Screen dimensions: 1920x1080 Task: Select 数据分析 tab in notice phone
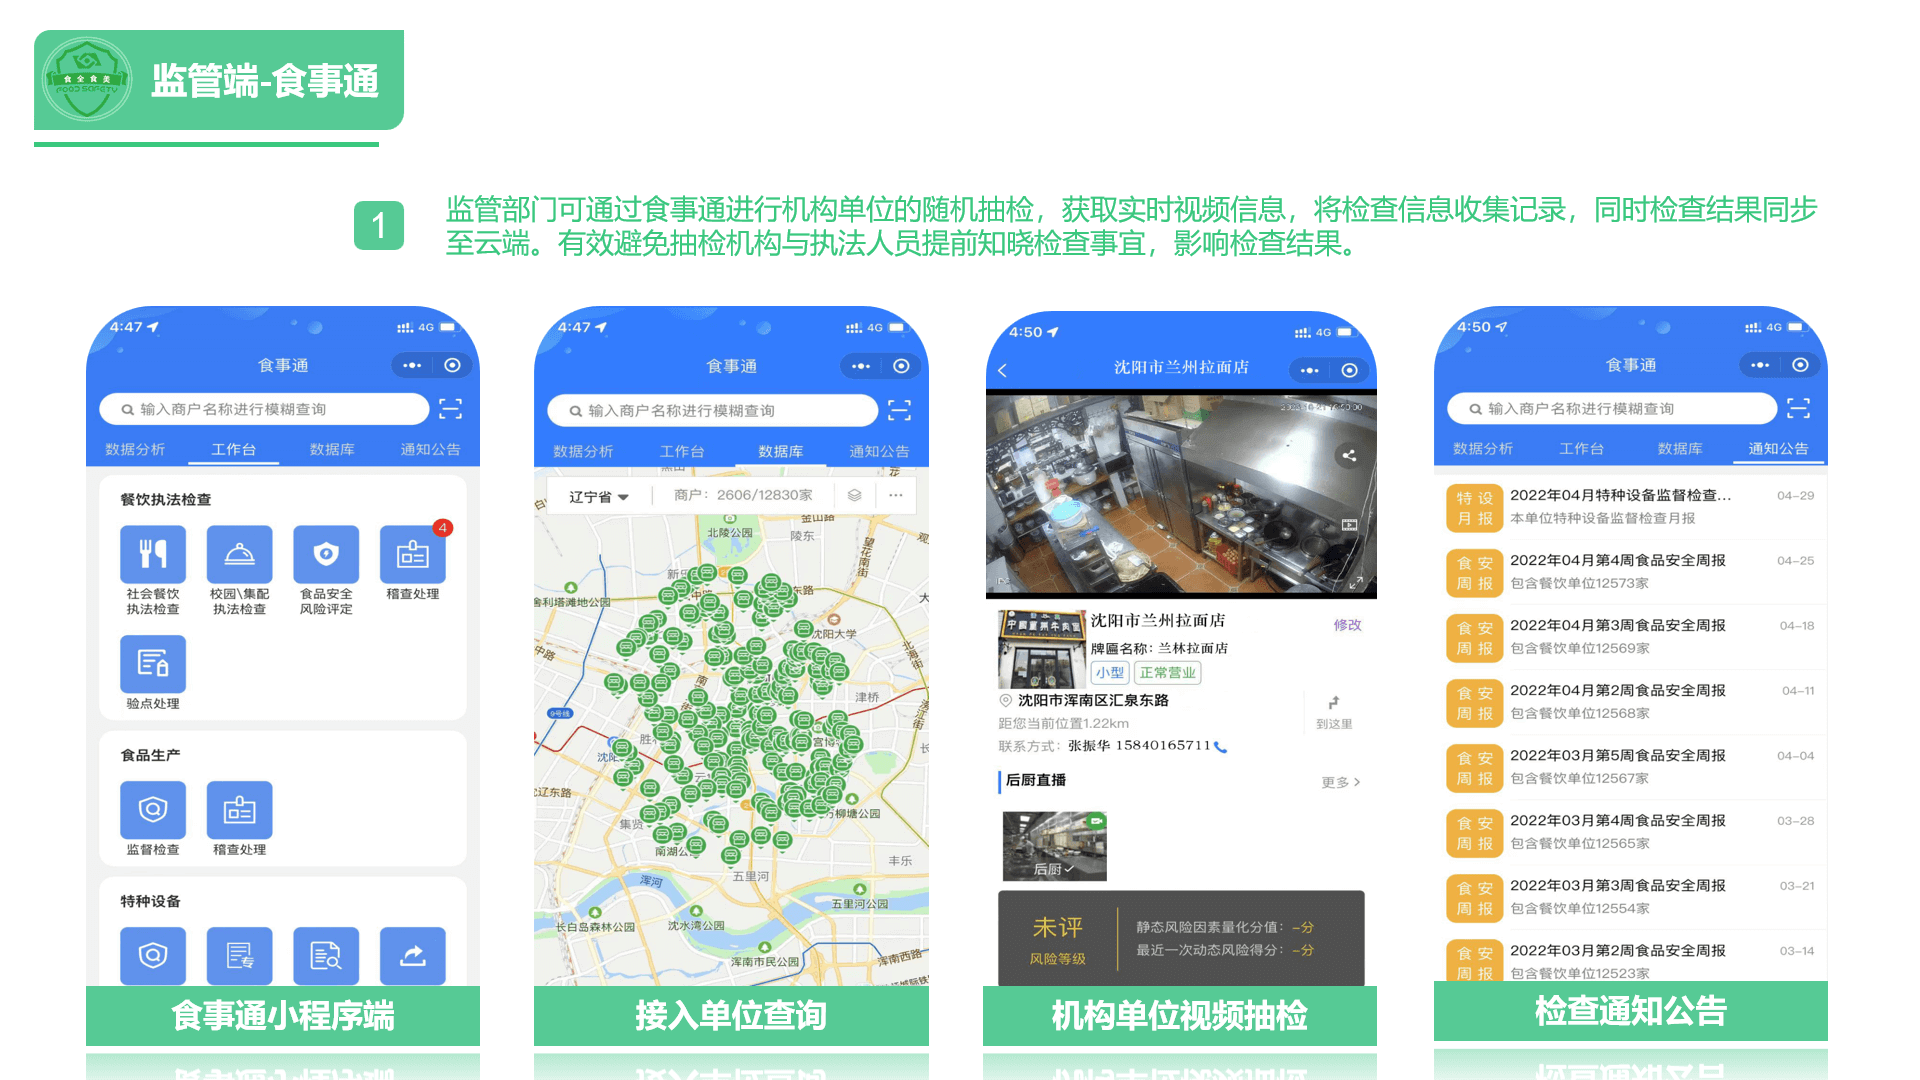click(1483, 449)
